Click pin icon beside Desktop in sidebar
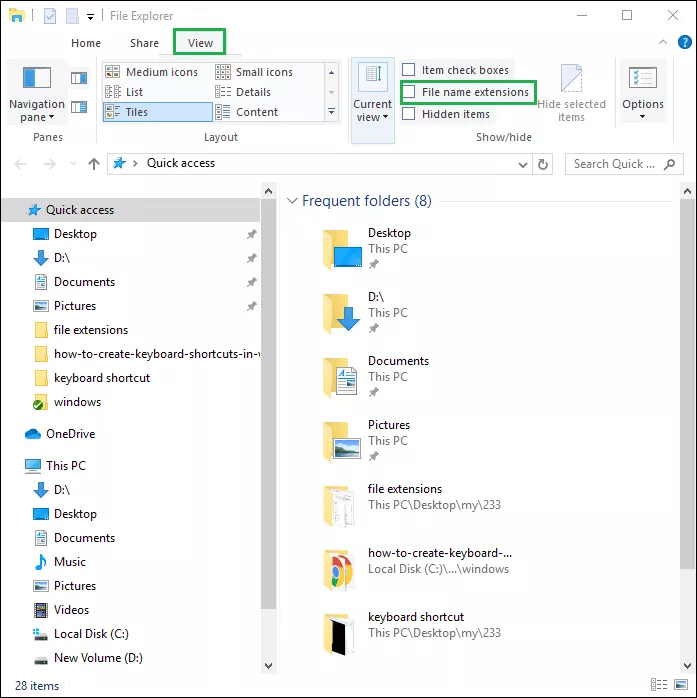This screenshot has width=697, height=698. click(x=252, y=234)
